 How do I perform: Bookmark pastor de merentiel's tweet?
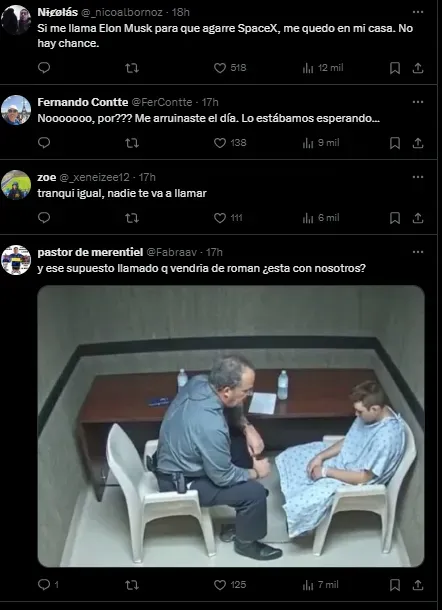pos(395,585)
